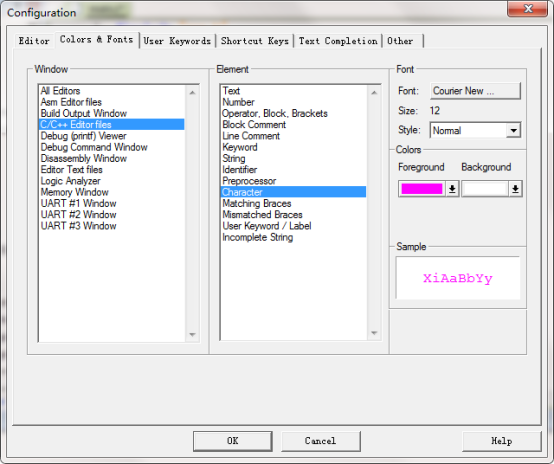
Task: Click the Element list scroll down arrow
Action: tap(374, 333)
